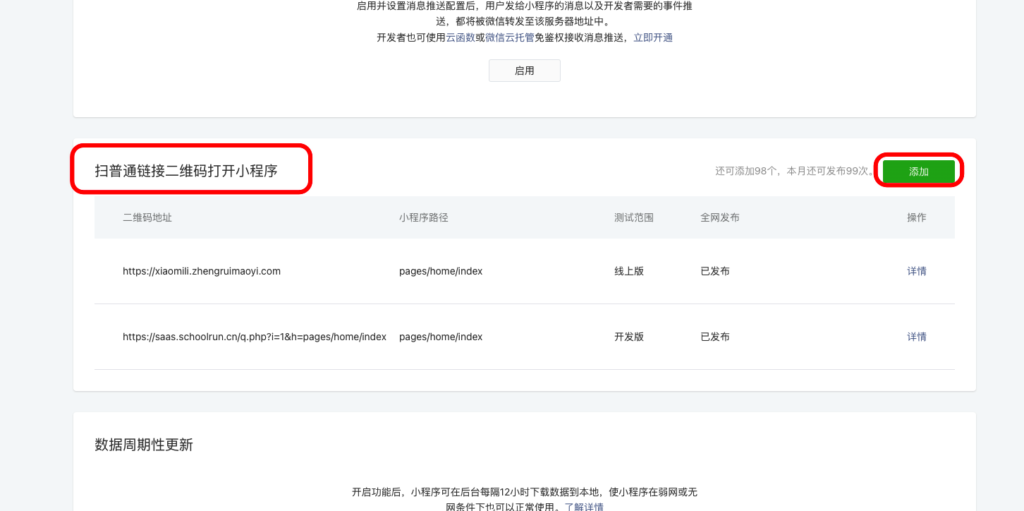Click the 数据周期性更新 section heading
Screen dimensions: 1024x511
coord(143,445)
